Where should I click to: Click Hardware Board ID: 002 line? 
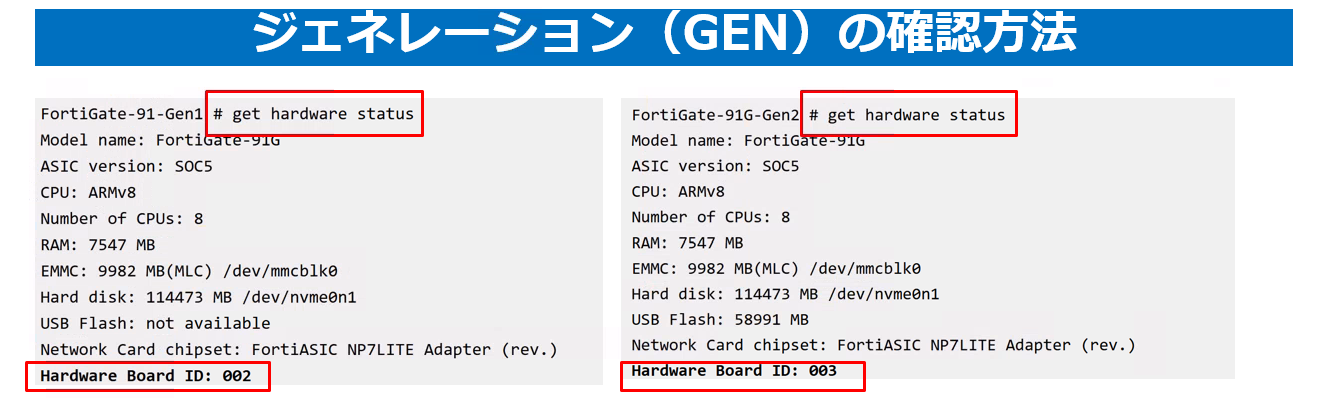point(146,376)
